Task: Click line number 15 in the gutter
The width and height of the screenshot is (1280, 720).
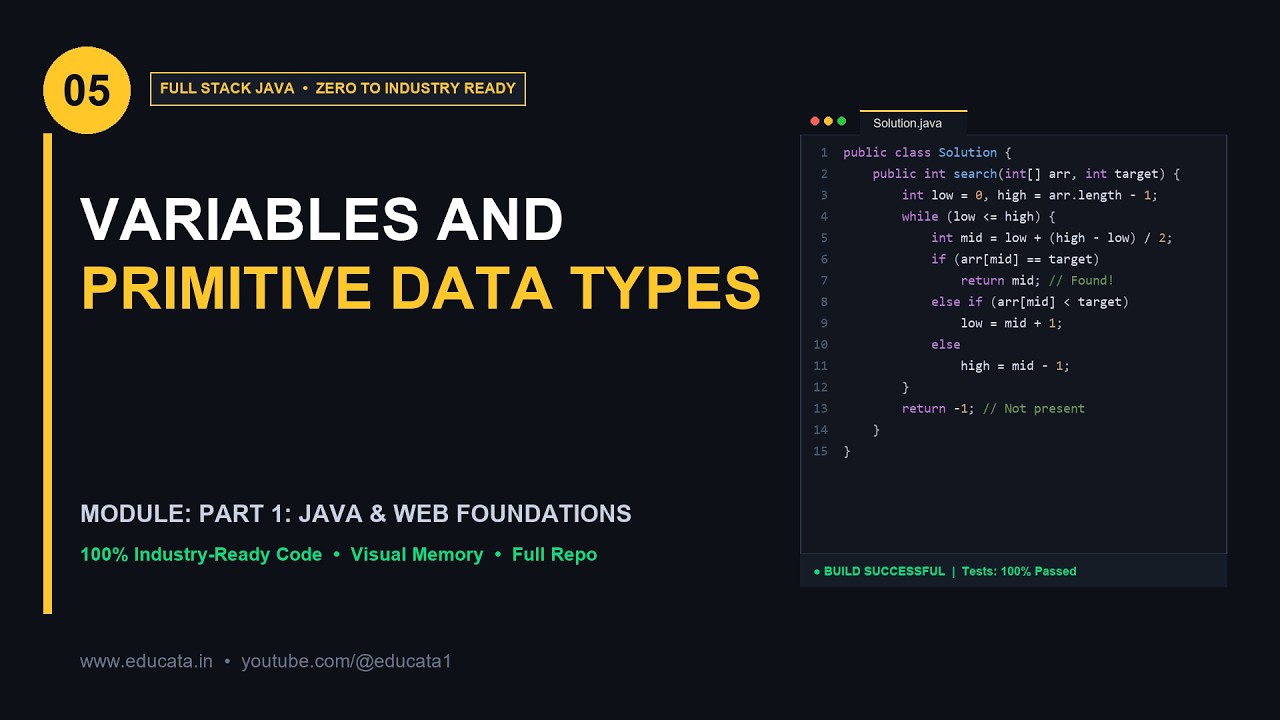Action: pos(821,451)
